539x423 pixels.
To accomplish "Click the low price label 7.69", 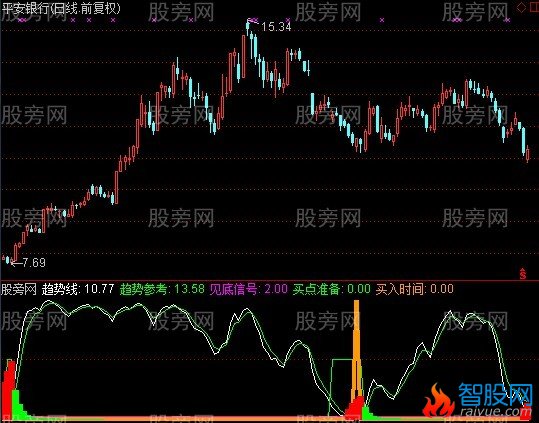I will pyautogui.click(x=34, y=263).
